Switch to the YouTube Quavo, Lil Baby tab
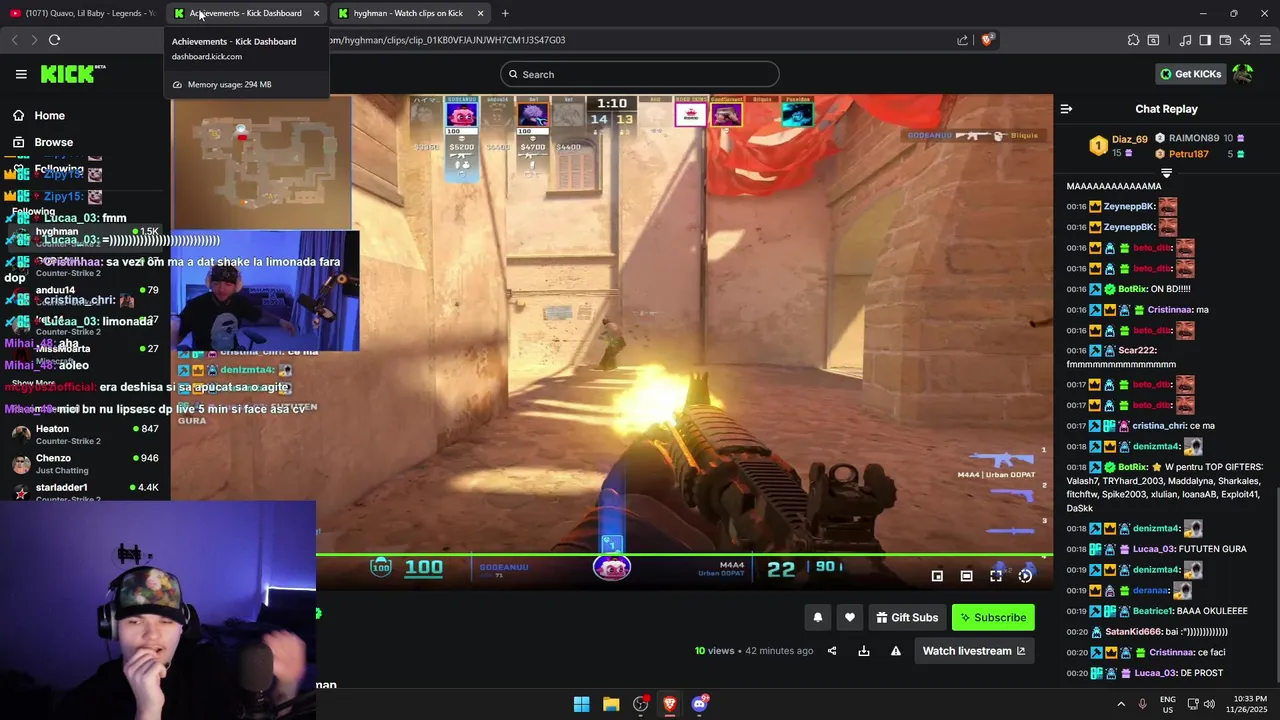This screenshot has height=720, width=1280. pos(82,13)
